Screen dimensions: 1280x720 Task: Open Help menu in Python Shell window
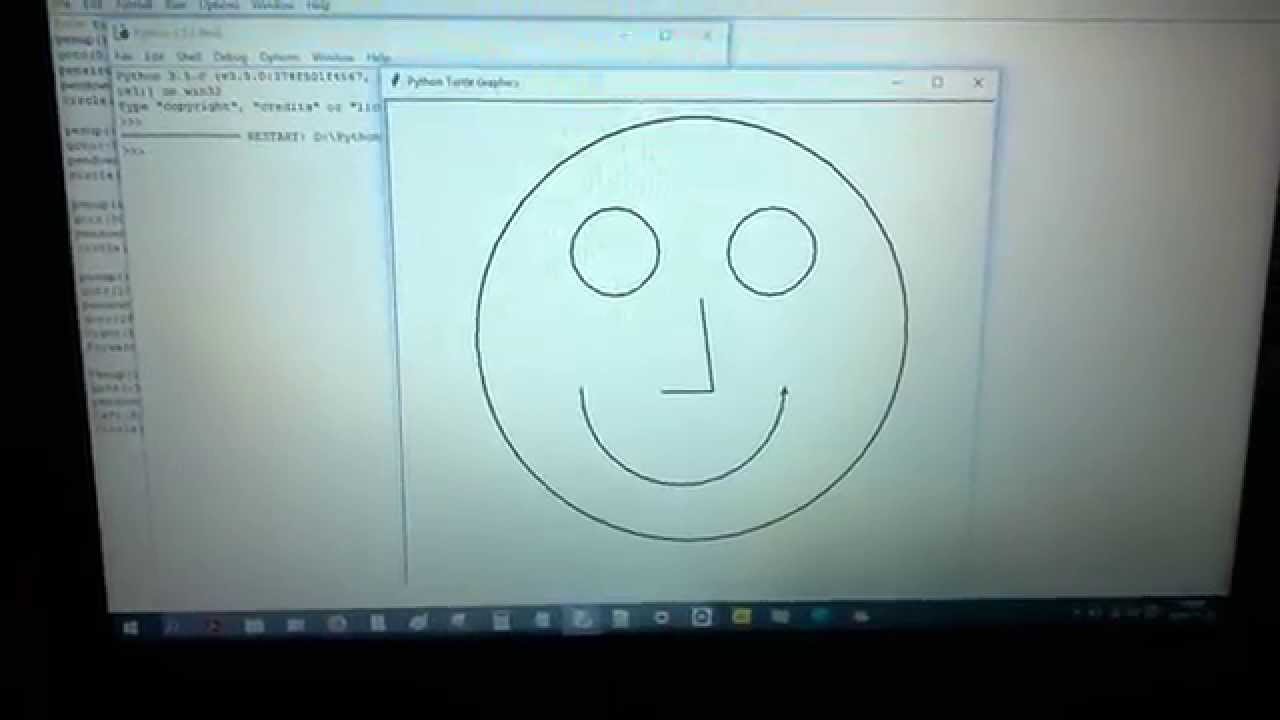[377, 57]
